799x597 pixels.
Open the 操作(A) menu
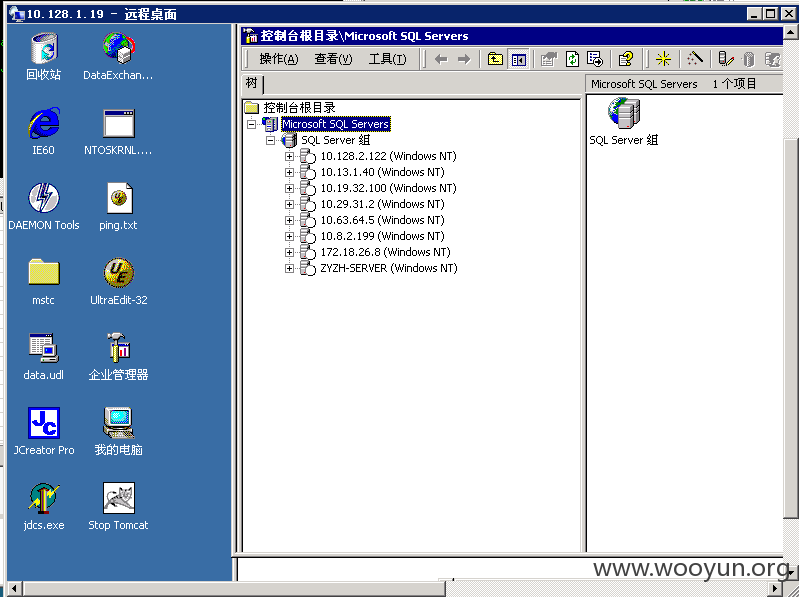(278, 59)
